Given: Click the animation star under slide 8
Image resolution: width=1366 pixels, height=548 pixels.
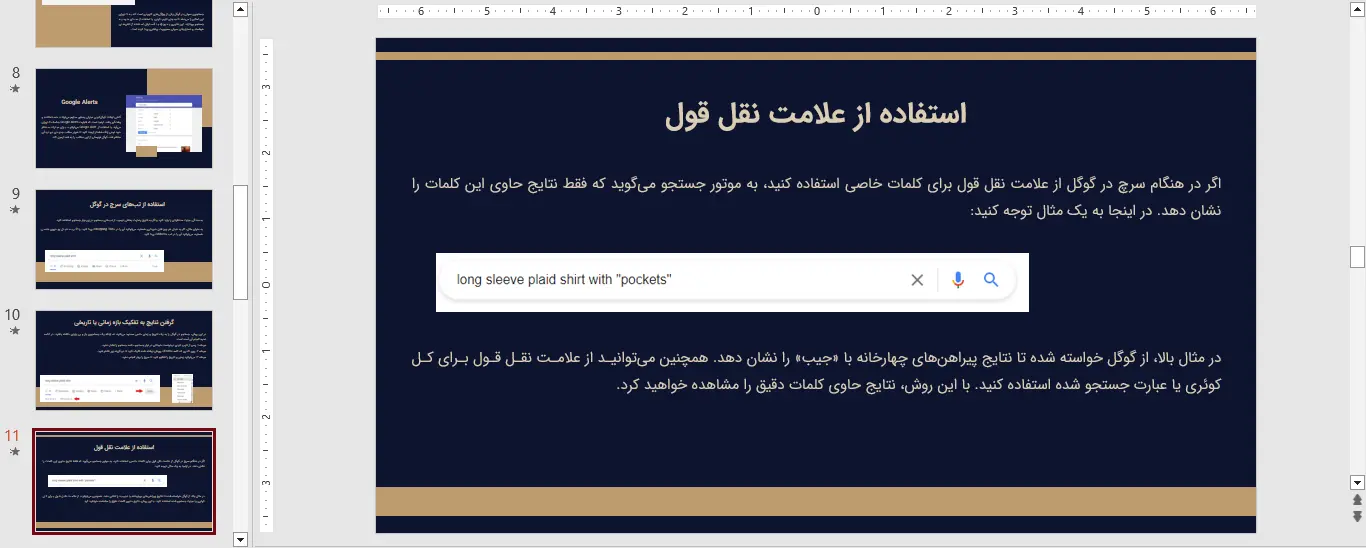Looking at the screenshot, I should click(14, 89).
